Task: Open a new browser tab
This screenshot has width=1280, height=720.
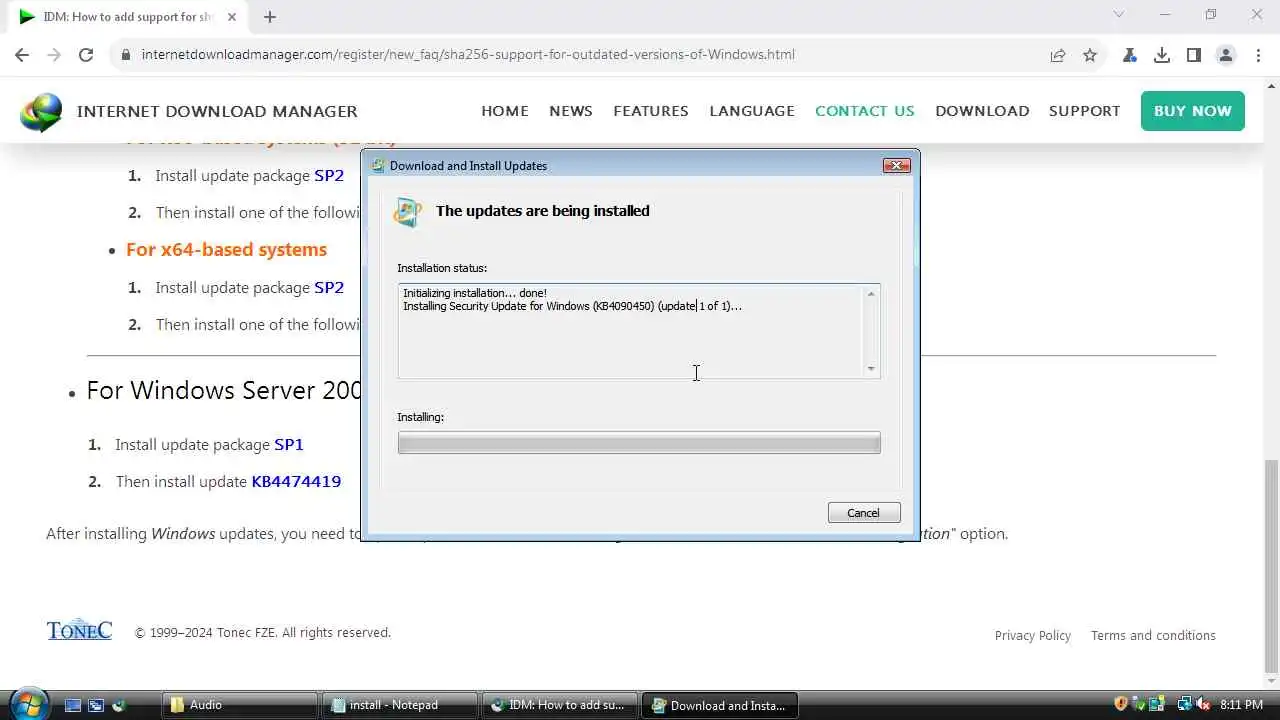Action: (x=270, y=16)
